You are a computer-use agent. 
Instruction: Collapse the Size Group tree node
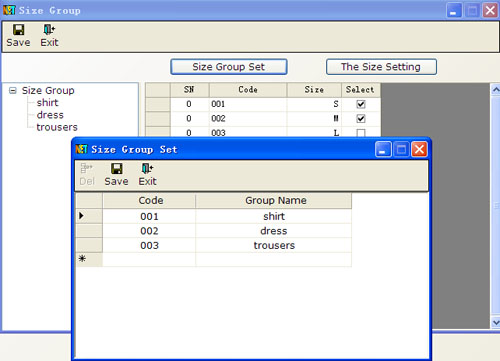click(13, 91)
